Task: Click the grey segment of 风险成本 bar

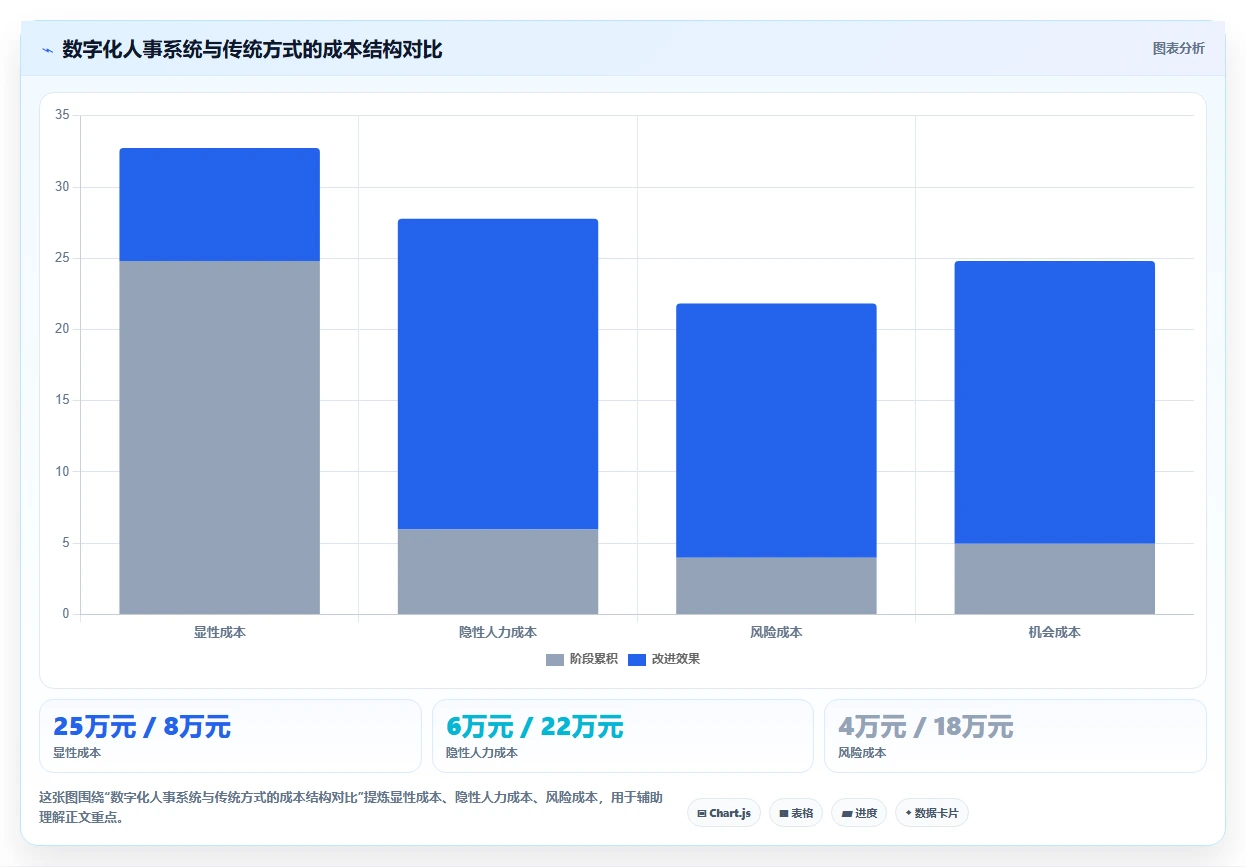Action: click(776, 585)
